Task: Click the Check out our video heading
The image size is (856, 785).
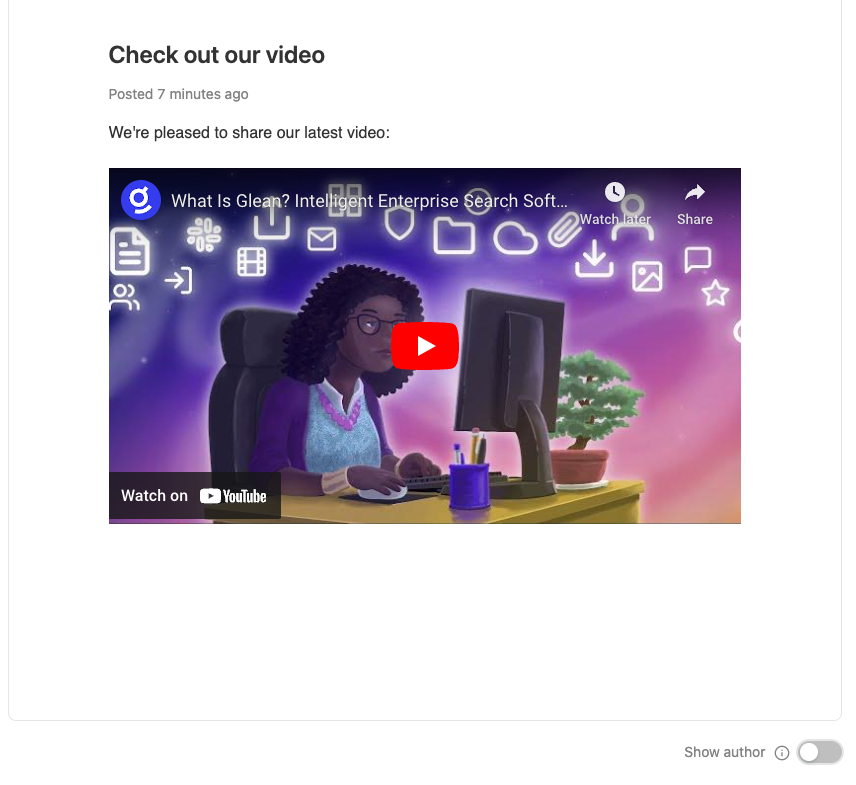Action: click(x=217, y=55)
